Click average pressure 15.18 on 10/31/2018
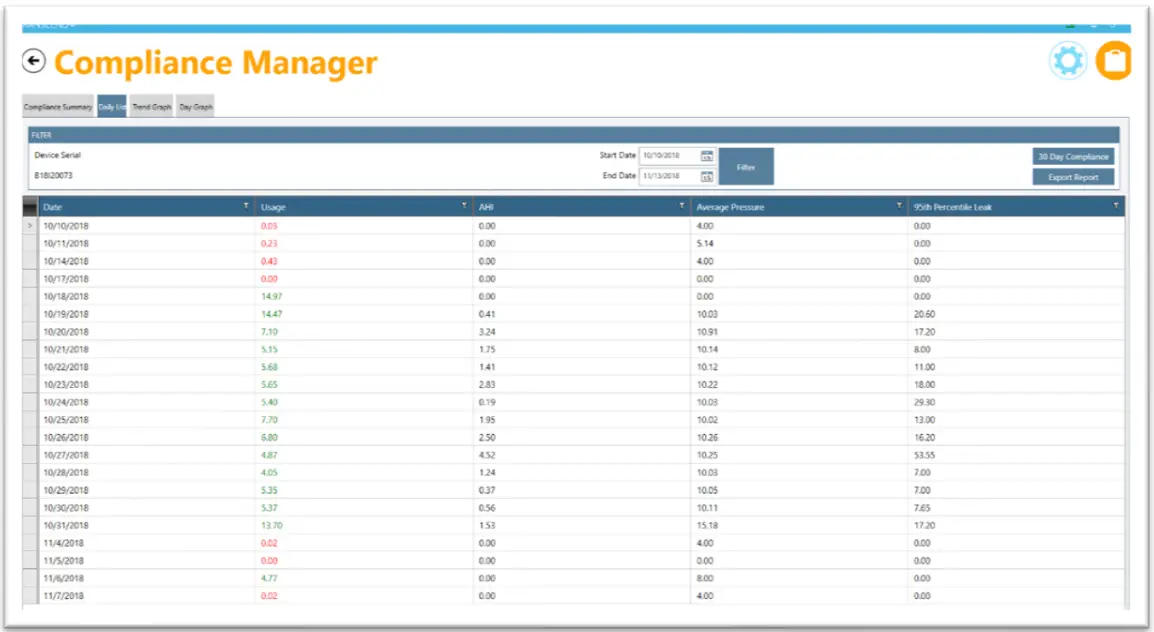The image size is (1154, 632). tap(707, 526)
